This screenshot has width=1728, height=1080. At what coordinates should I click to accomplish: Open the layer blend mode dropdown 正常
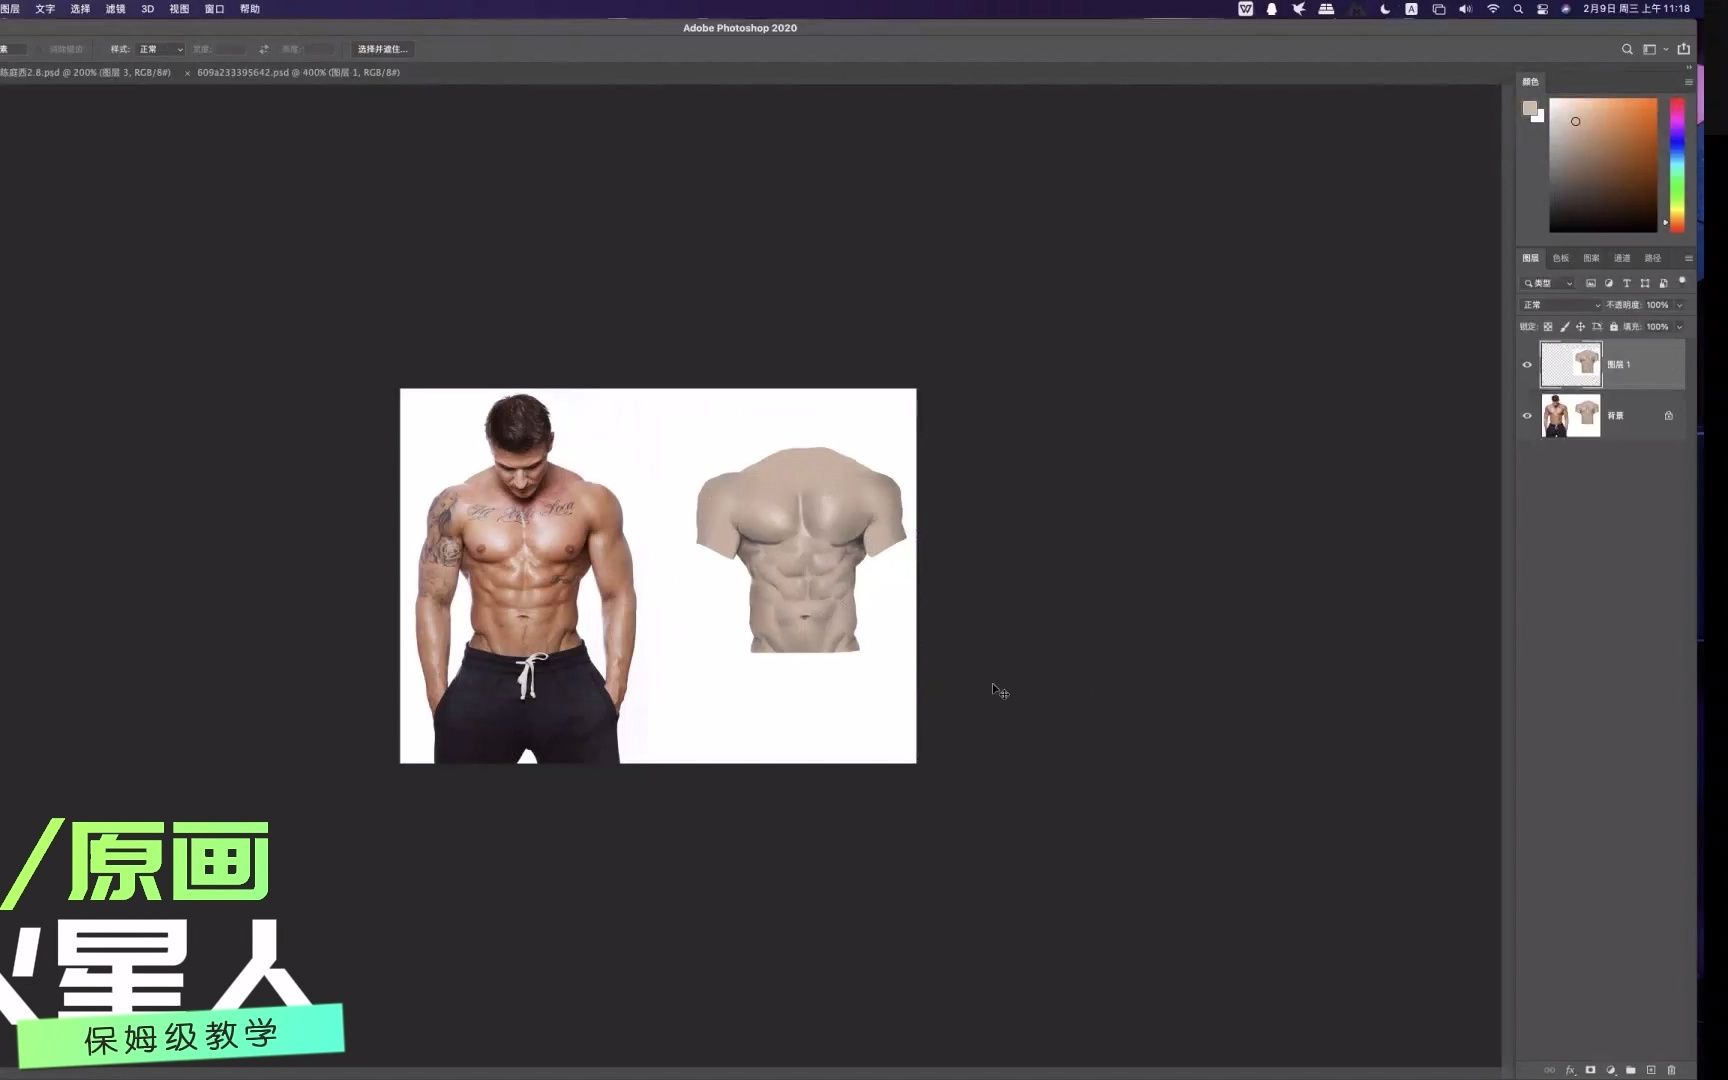1561,305
